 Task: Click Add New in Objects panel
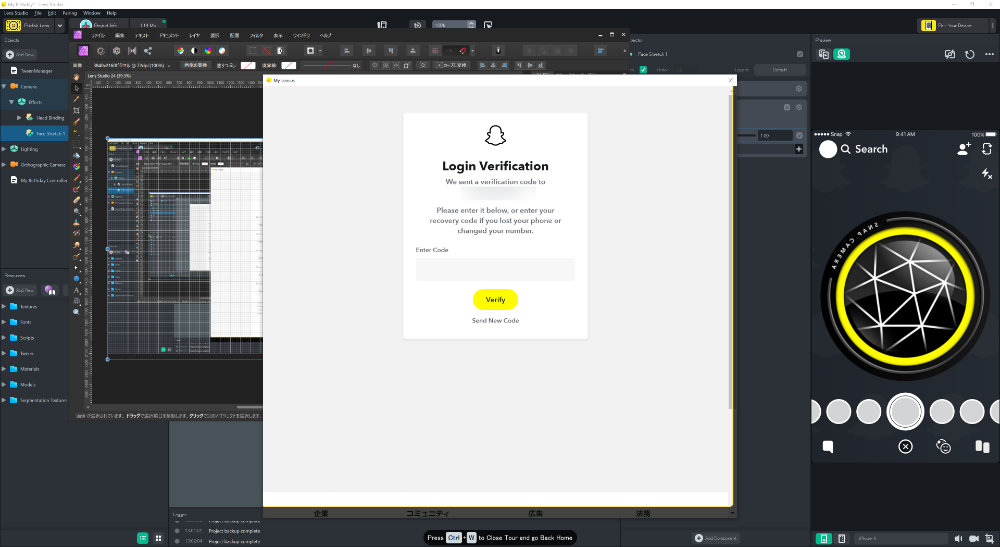20,55
